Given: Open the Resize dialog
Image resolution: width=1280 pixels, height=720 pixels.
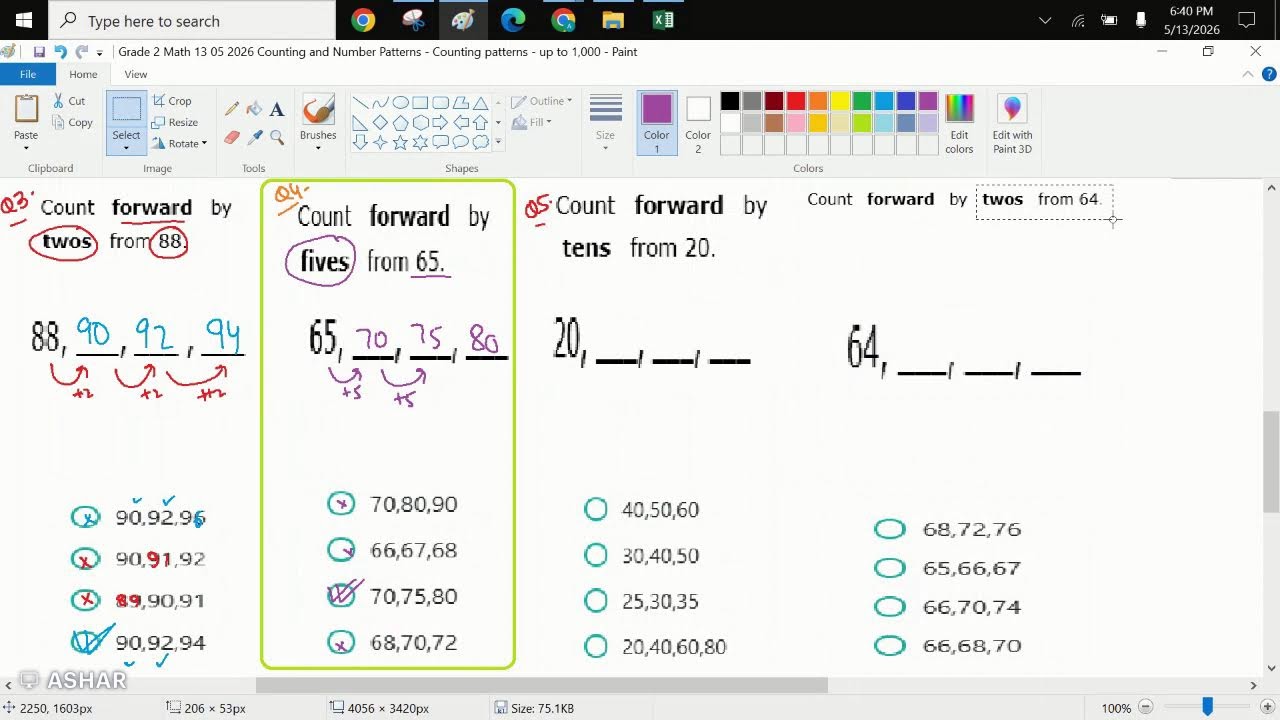Looking at the screenshot, I should coord(175,122).
